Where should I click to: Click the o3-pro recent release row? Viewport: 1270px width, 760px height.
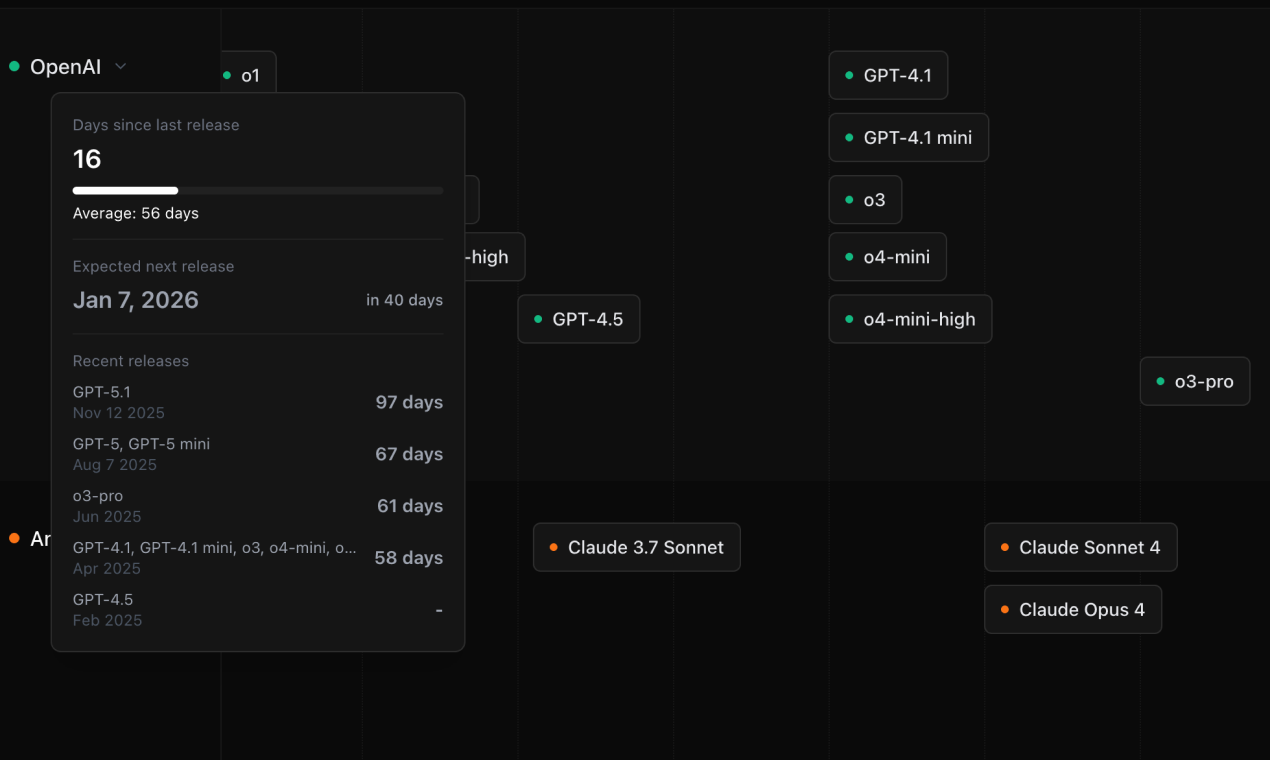click(258, 506)
